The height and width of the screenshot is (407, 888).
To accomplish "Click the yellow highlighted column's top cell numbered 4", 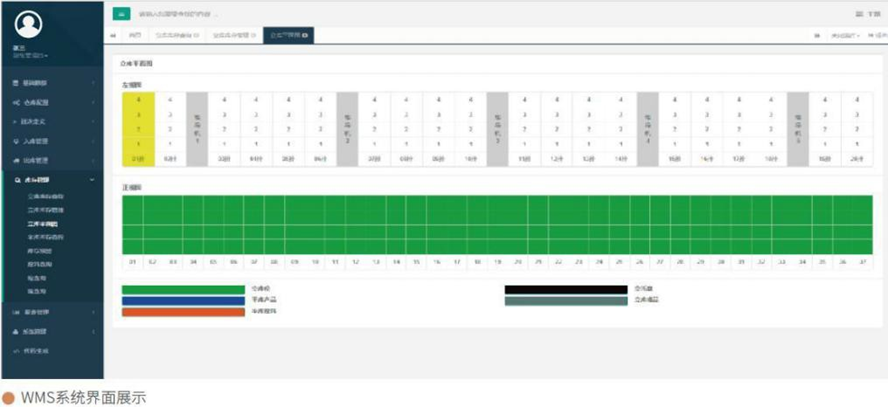I will [138, 99].
